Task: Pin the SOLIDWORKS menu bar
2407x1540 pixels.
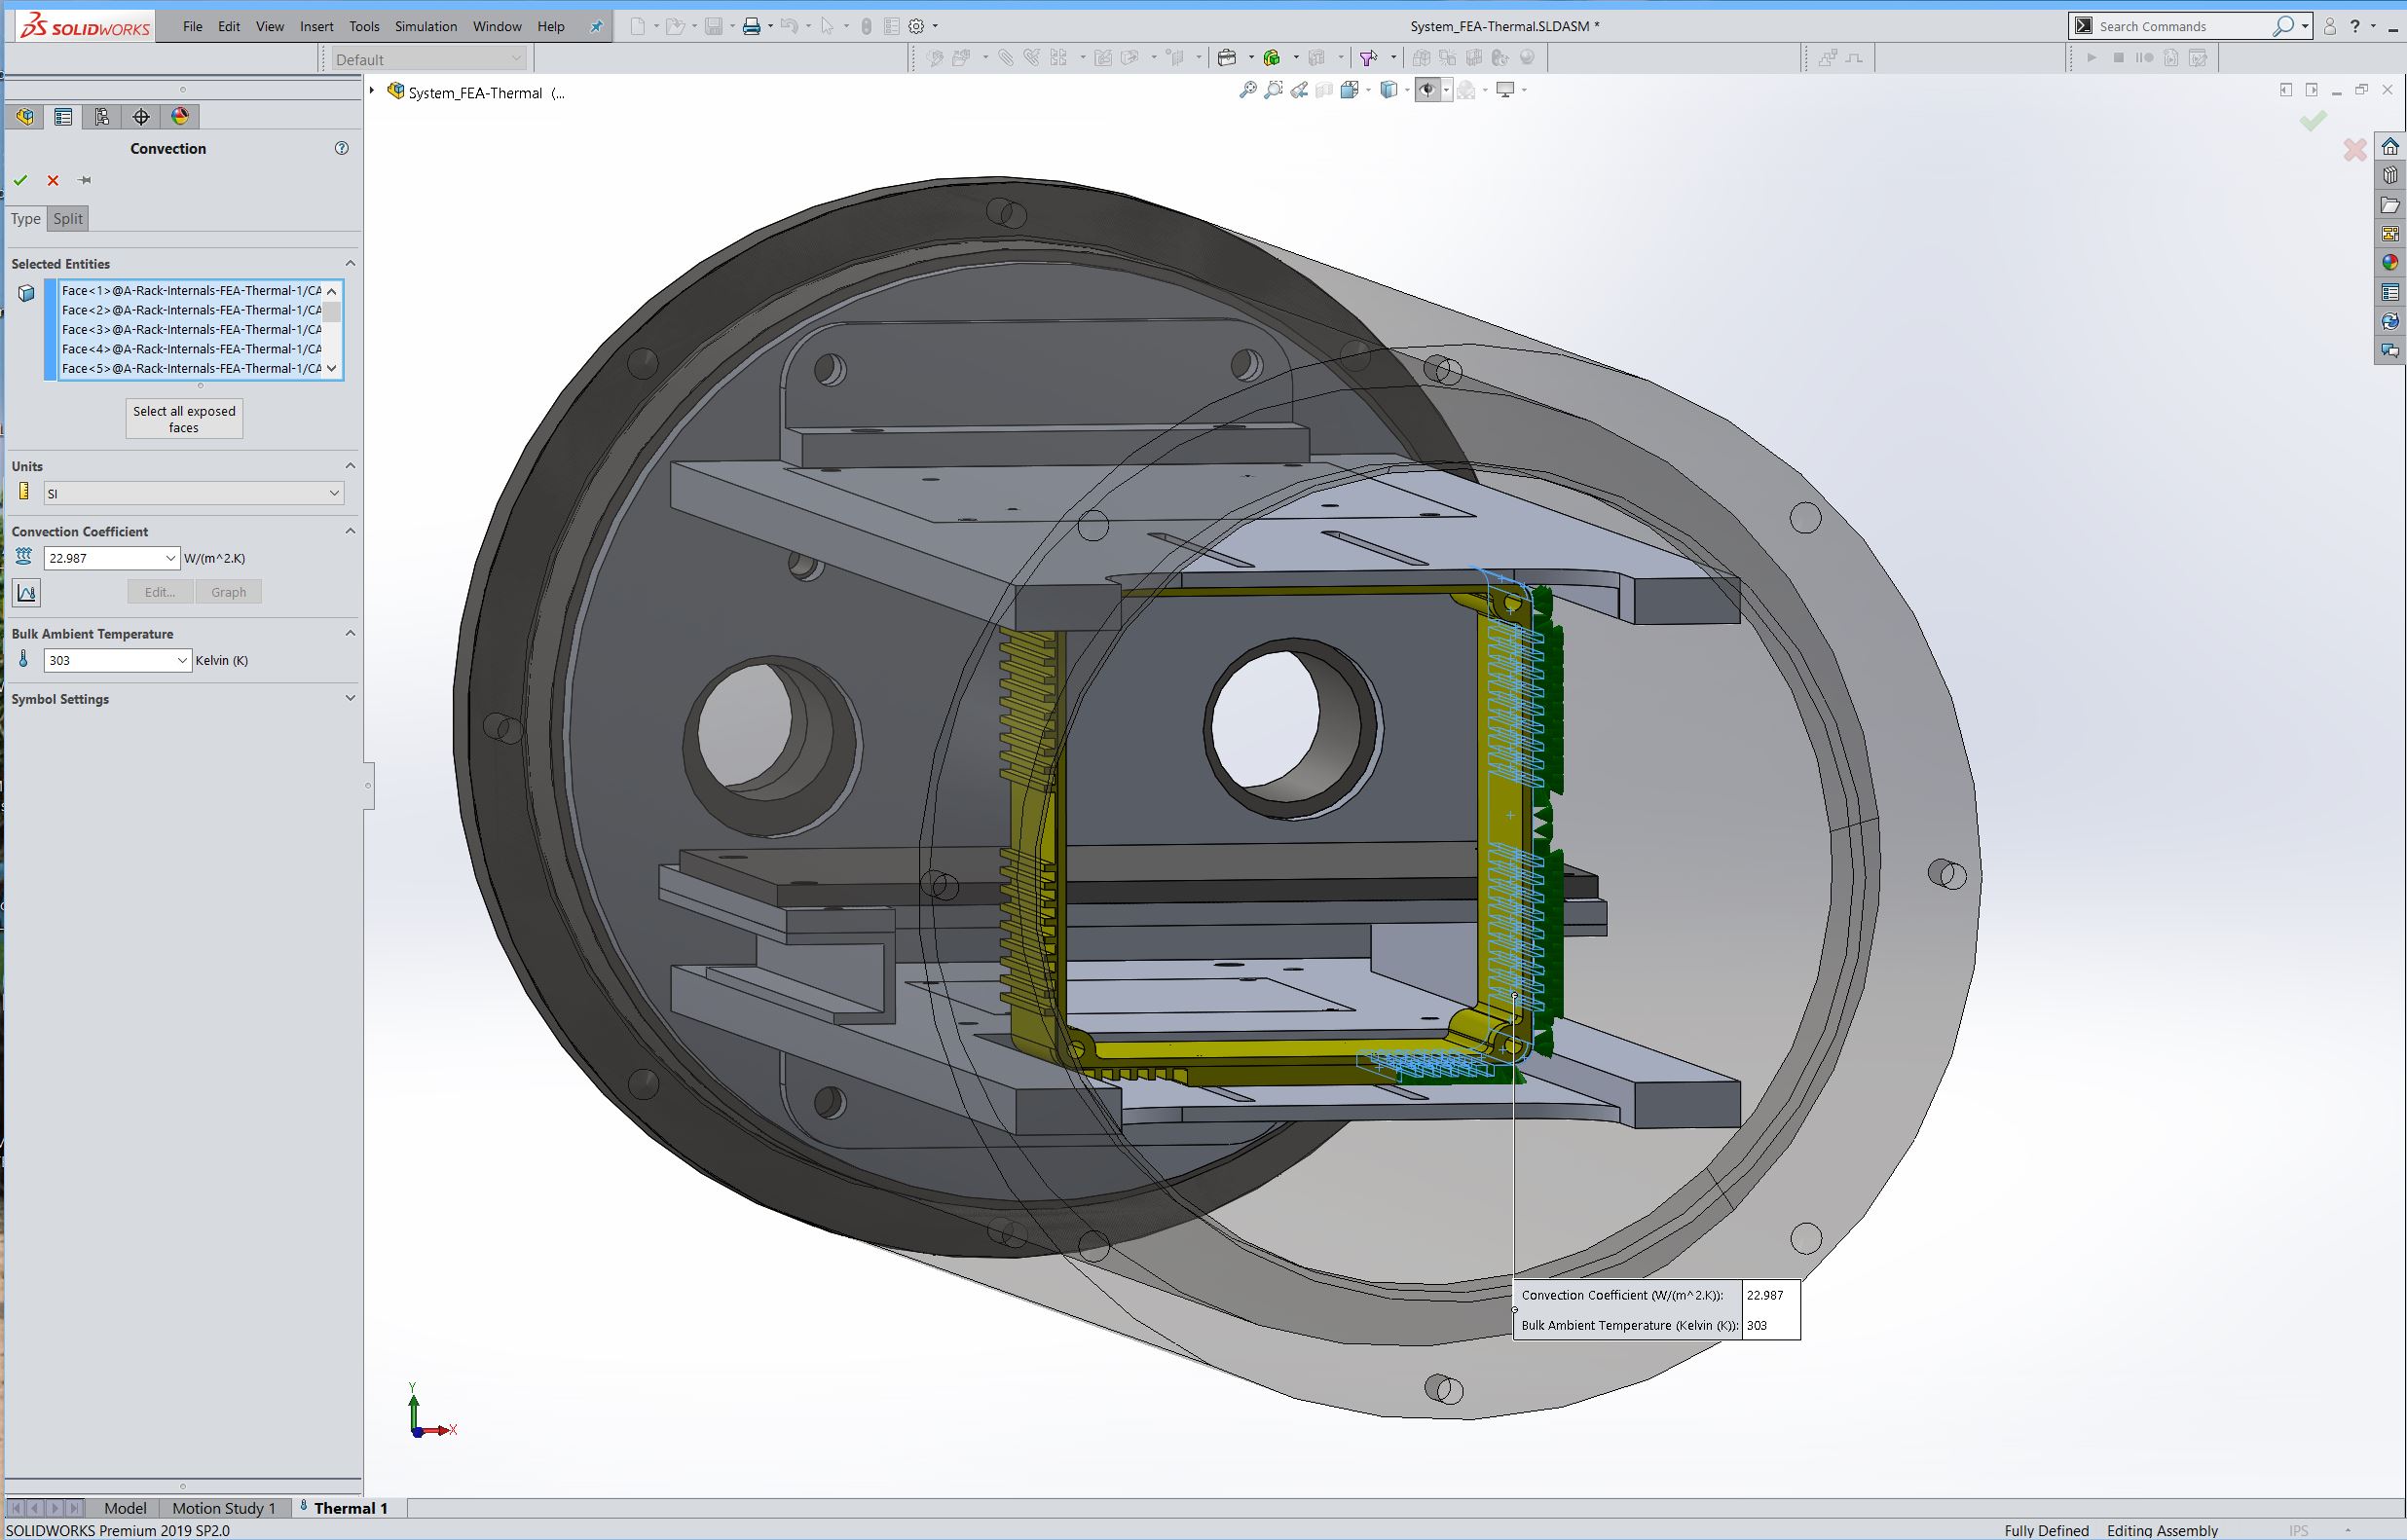Action: coord(596,27)
